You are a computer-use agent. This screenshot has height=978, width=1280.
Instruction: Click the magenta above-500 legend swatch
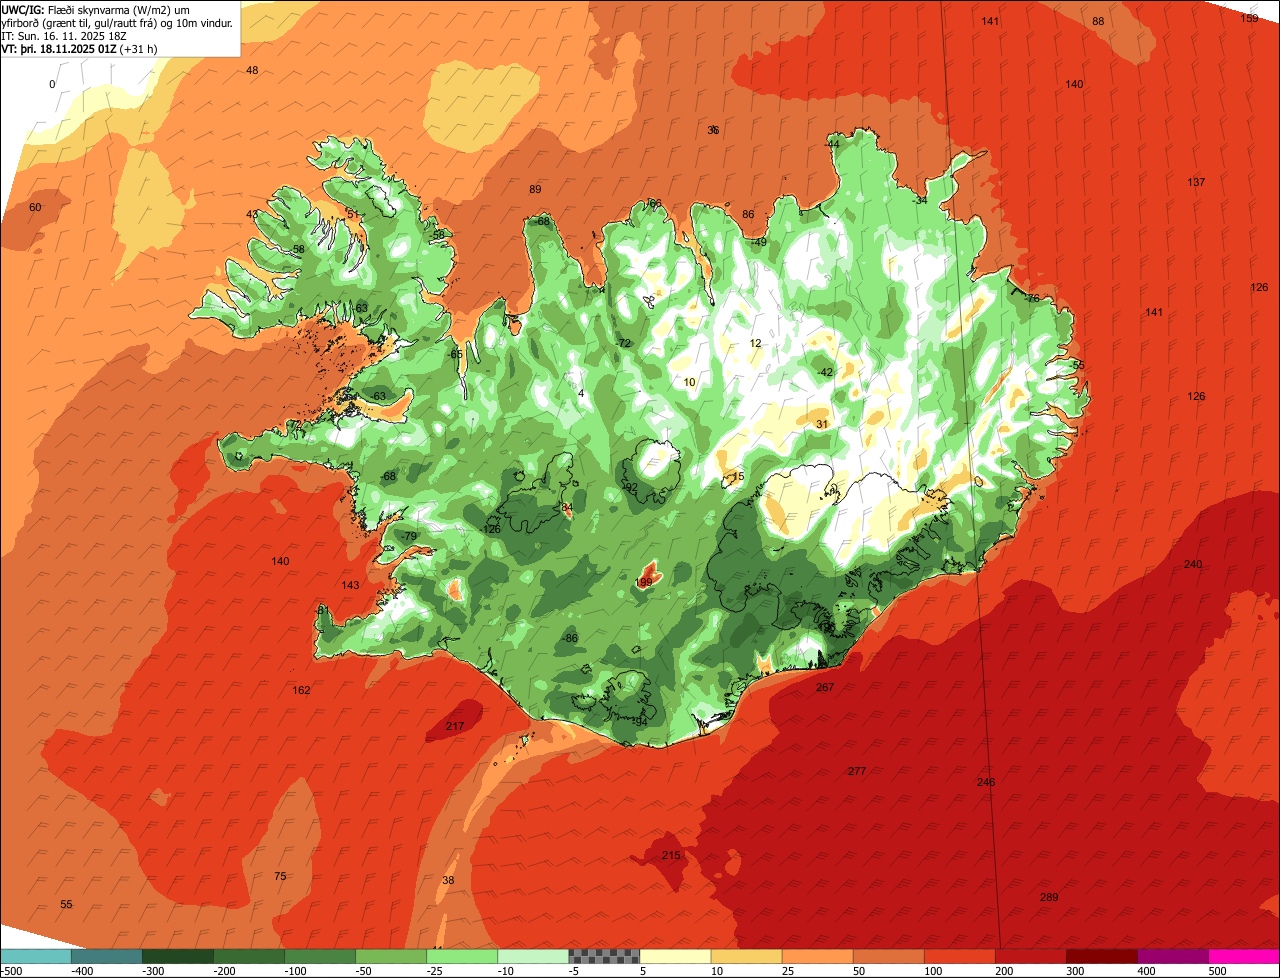coord(1244,956)
